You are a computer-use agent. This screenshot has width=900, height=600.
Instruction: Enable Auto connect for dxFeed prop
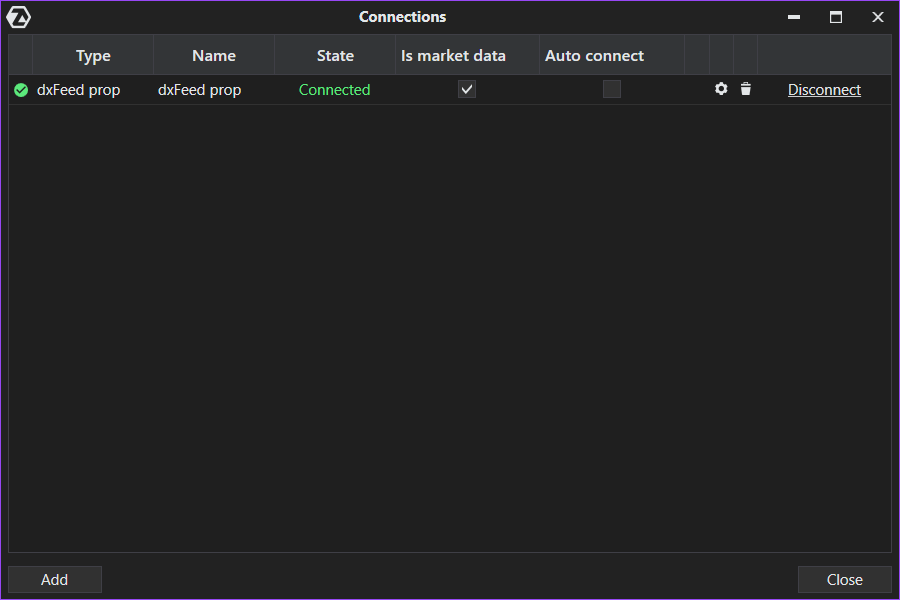click(612, 89)
